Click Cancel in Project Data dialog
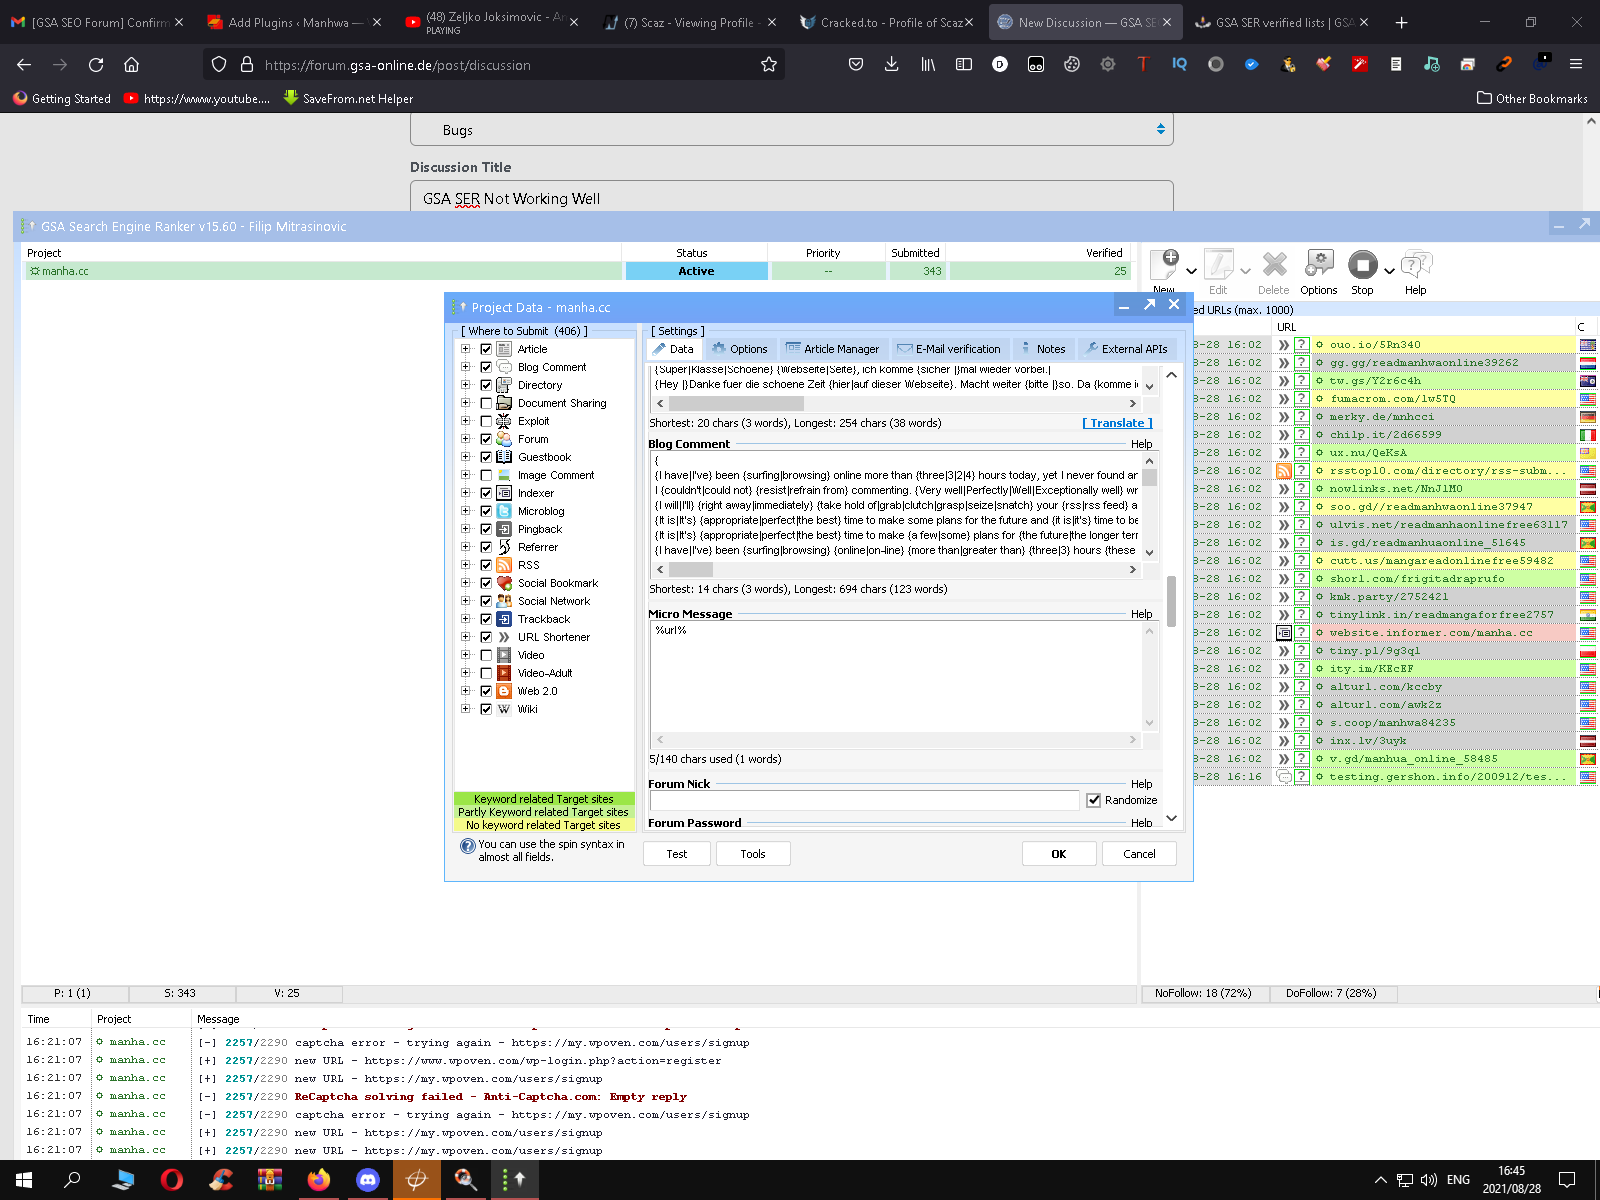This screenshot has width=1600, height=1200. coord(1139,854)
